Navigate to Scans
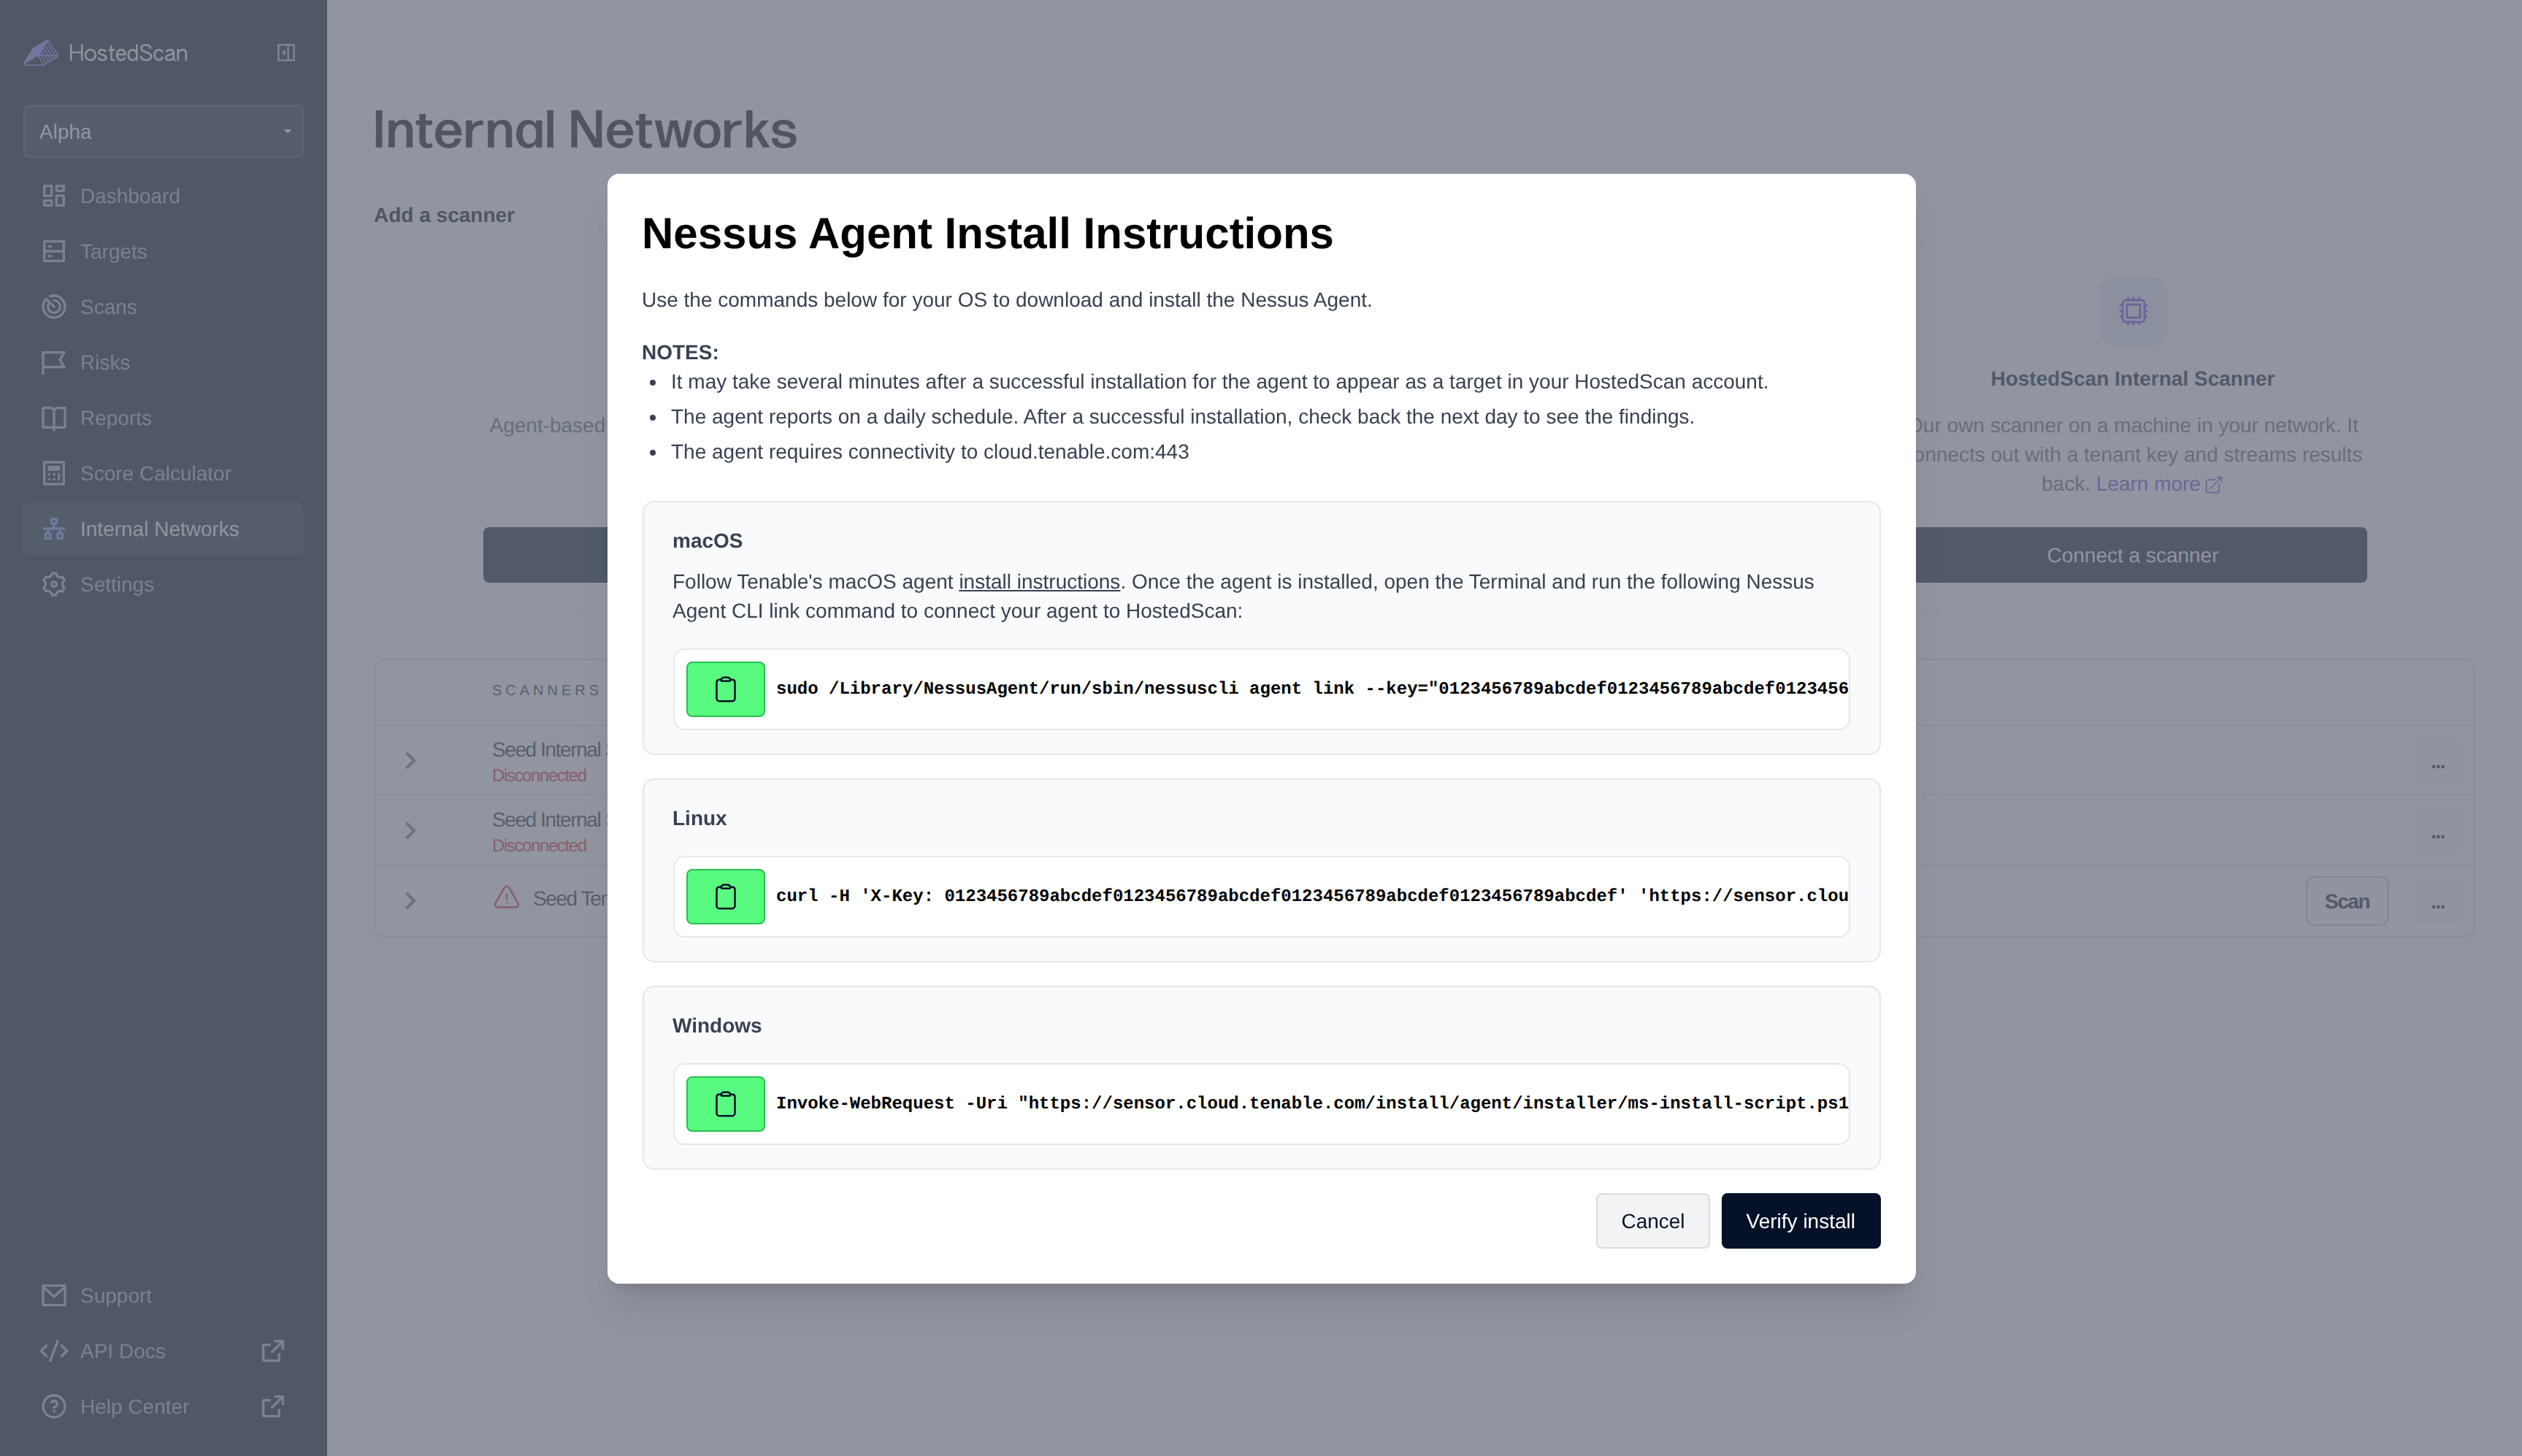Image resolution: width=2522 pixels, height=1456 pixels. [164, 307]
